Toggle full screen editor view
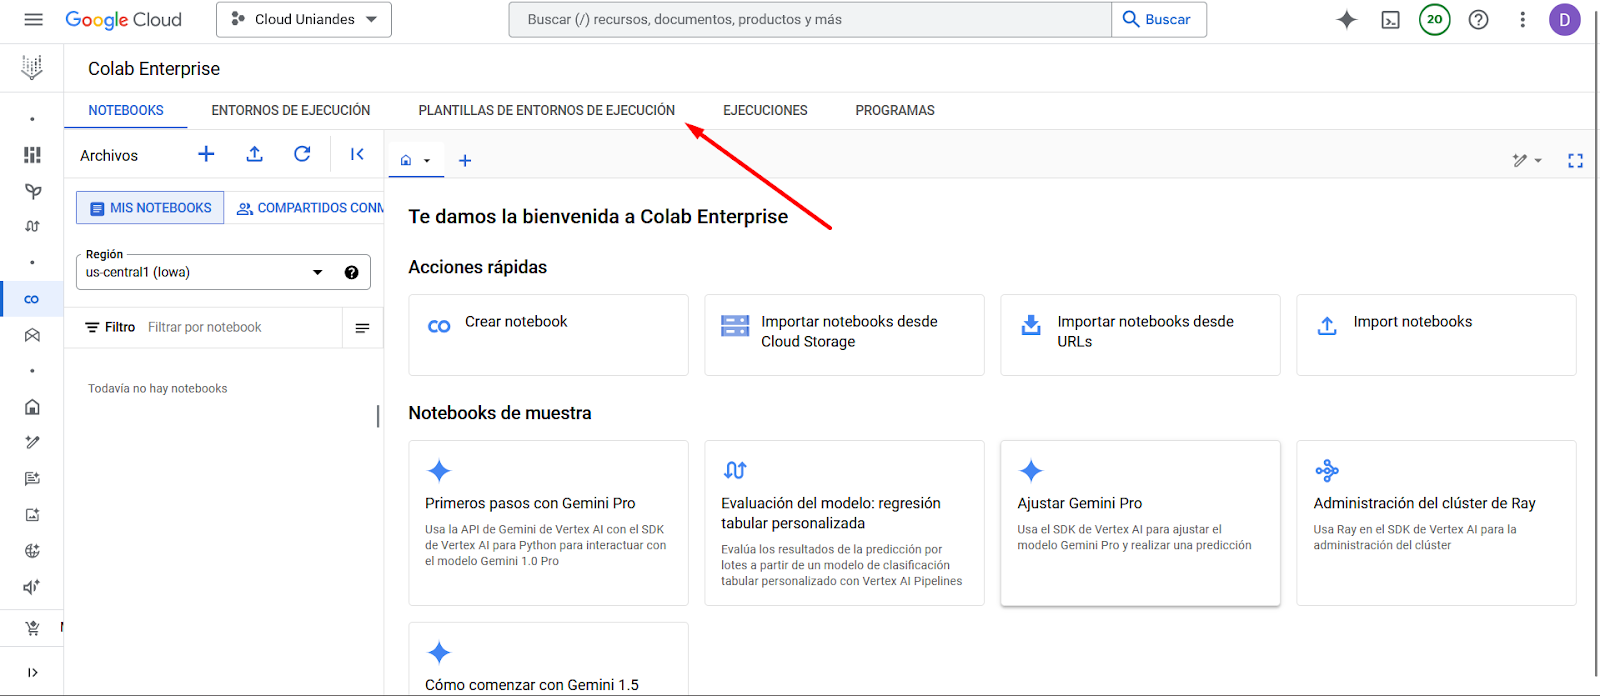The width and height of the screenshot is (1600, 696). (1575, 160)
